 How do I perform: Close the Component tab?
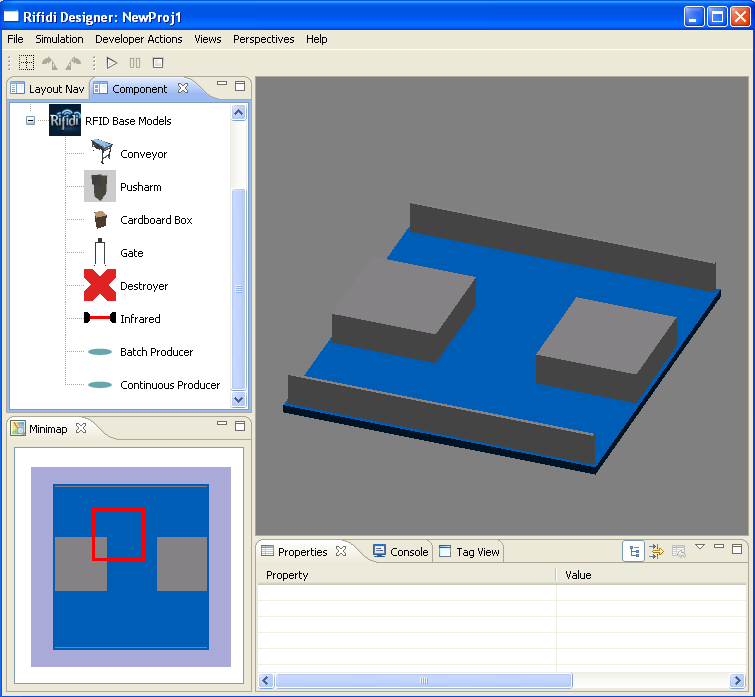click(183, 88)
